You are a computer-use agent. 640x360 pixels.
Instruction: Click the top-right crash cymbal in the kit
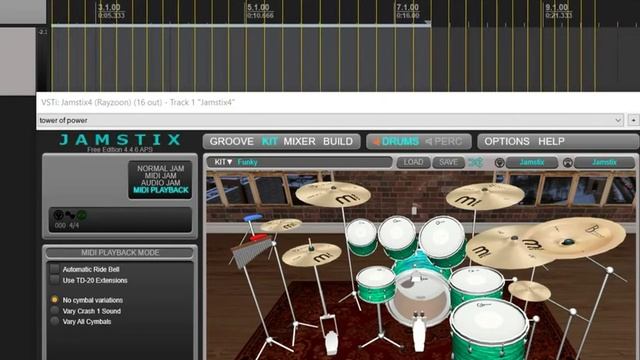(484, 196)
